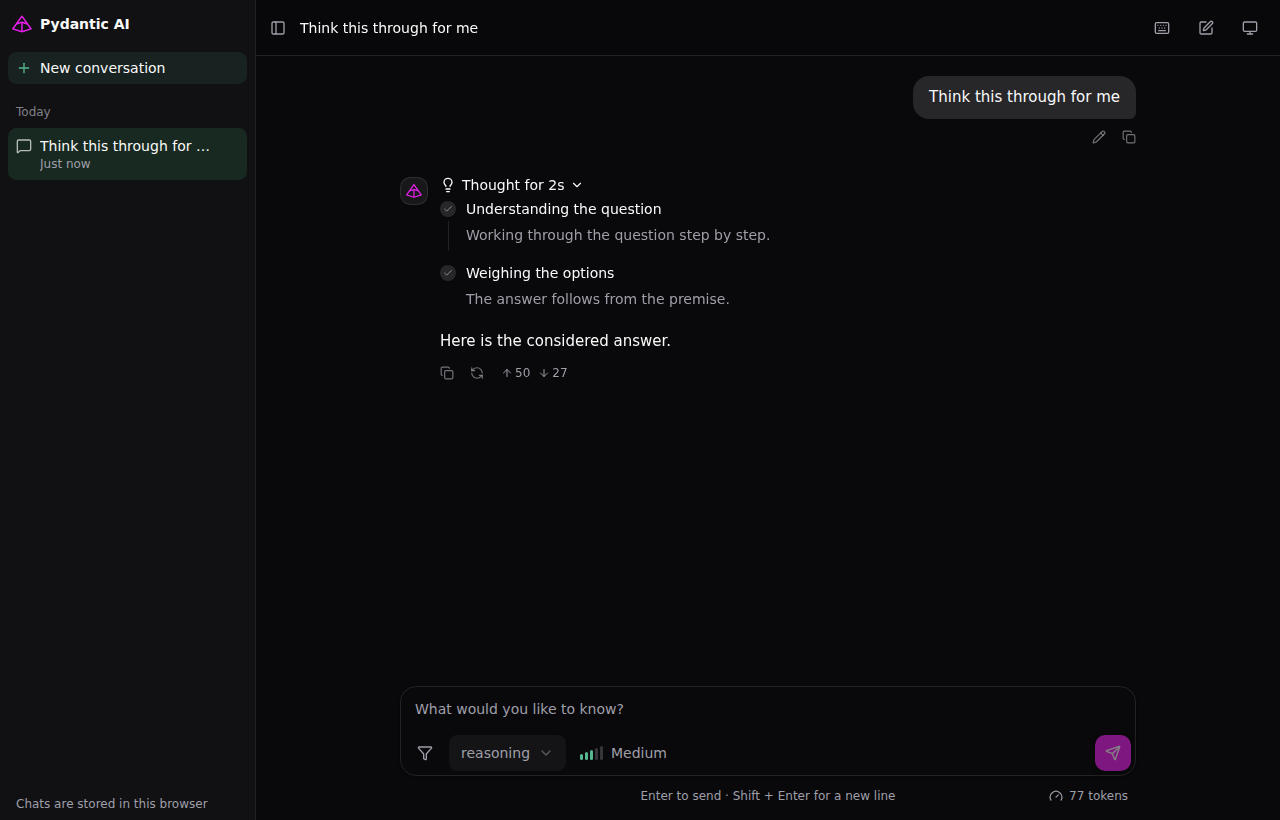Edit the user message with the pencil icon
1280x820 pixels.
coord(1099,137)
